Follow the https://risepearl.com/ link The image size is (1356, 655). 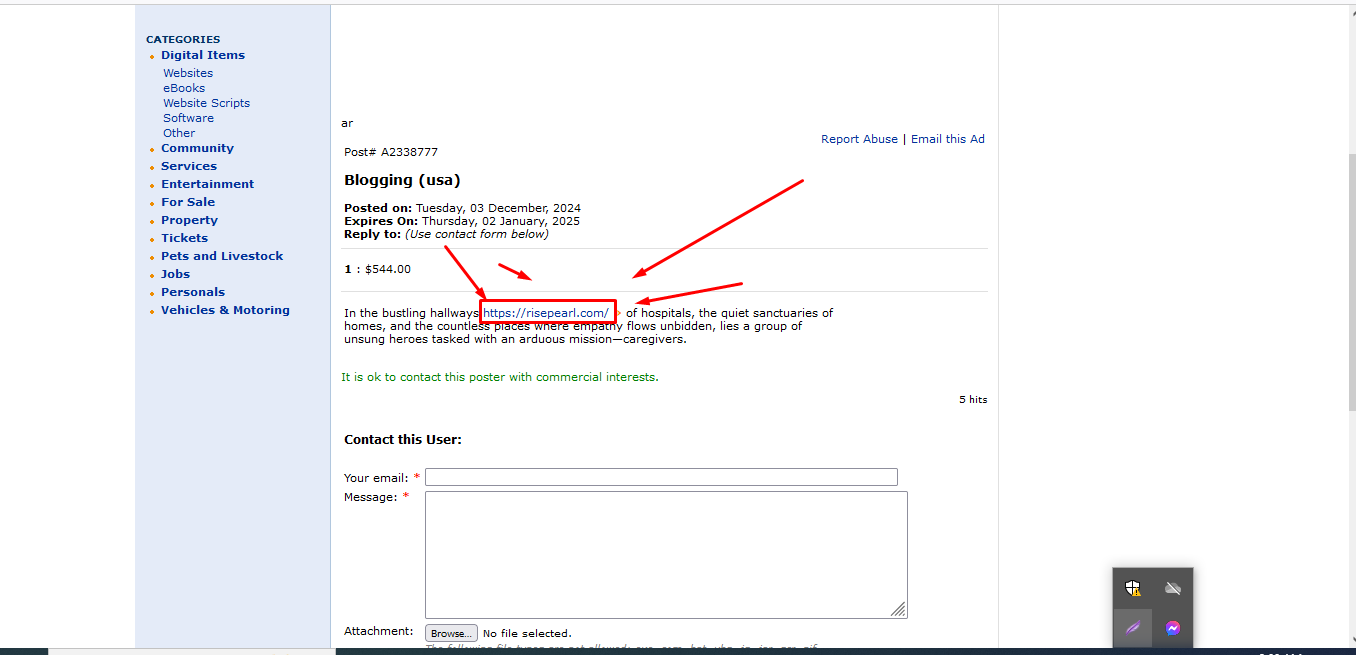tap(546, 313)
